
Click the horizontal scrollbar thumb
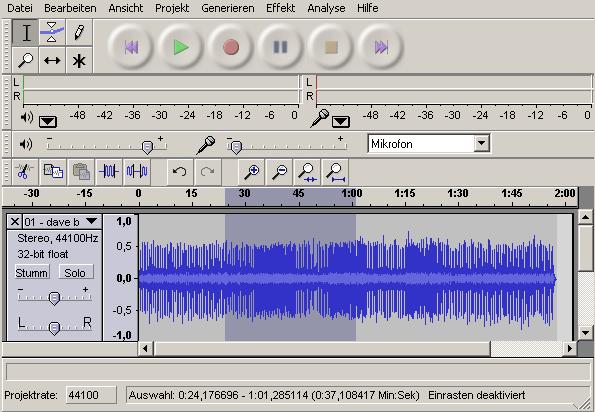(322, 348)
